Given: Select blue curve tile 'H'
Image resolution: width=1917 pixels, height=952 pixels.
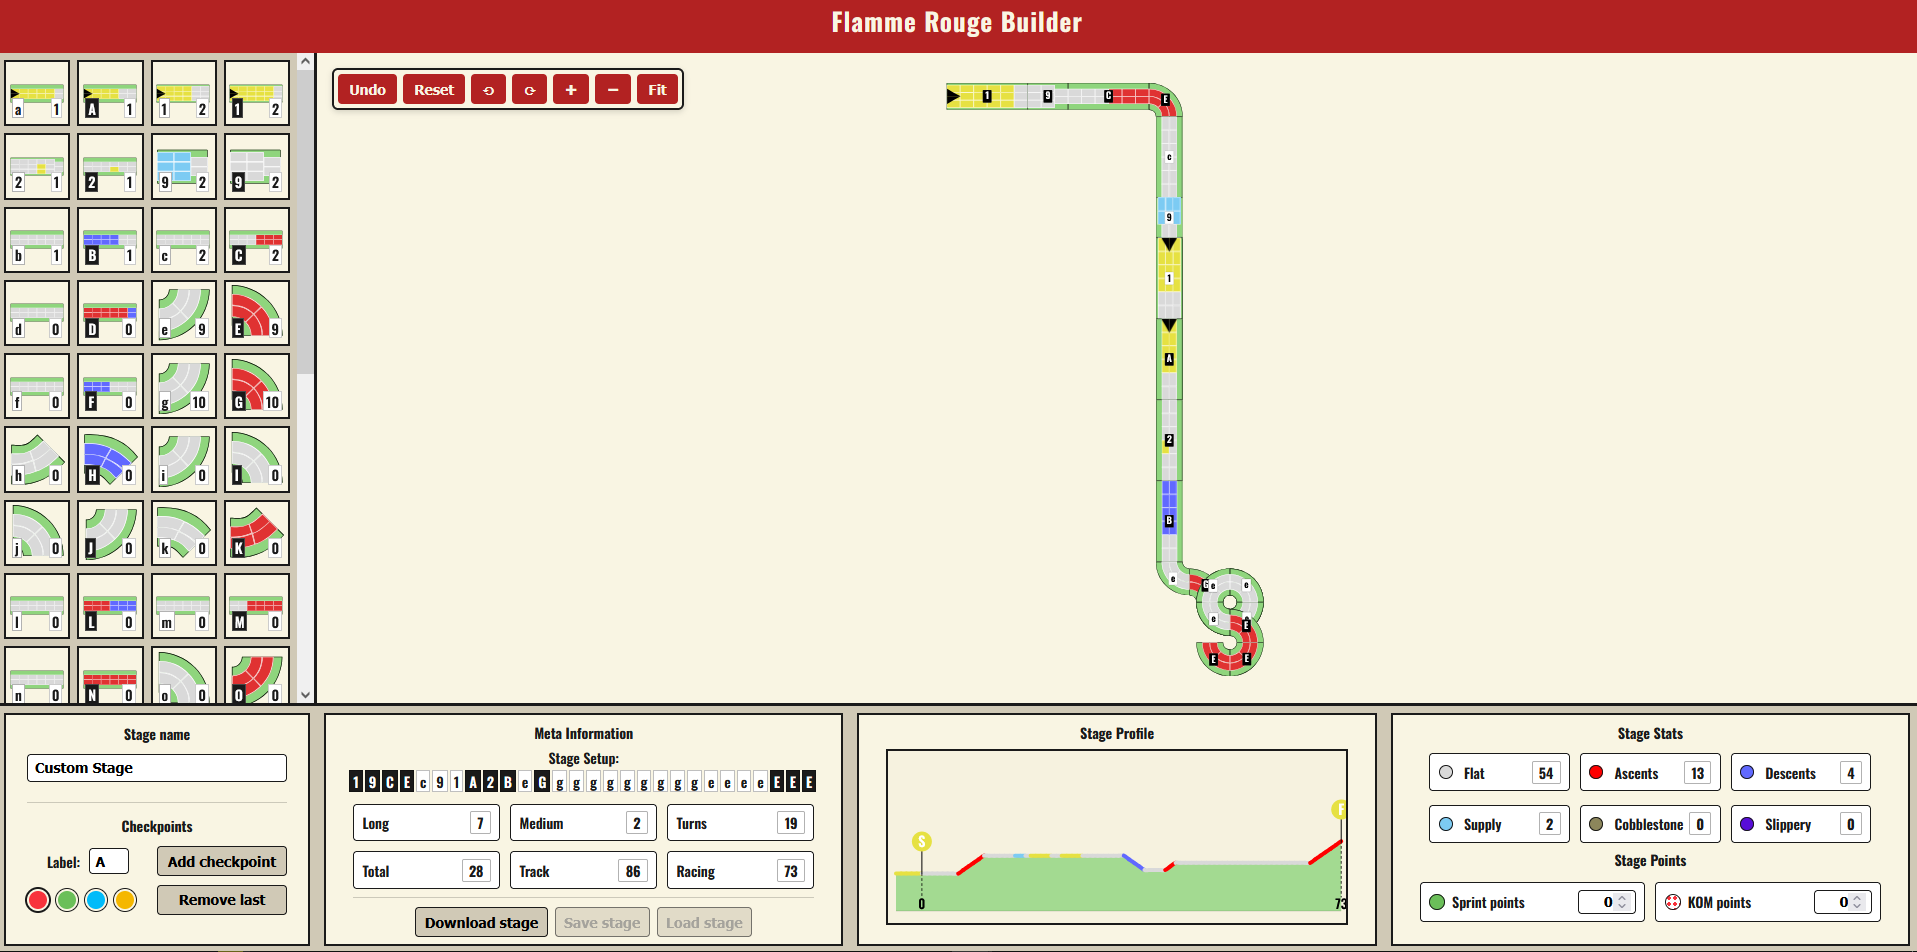Looking at the screenshot, I should point(110,459).
